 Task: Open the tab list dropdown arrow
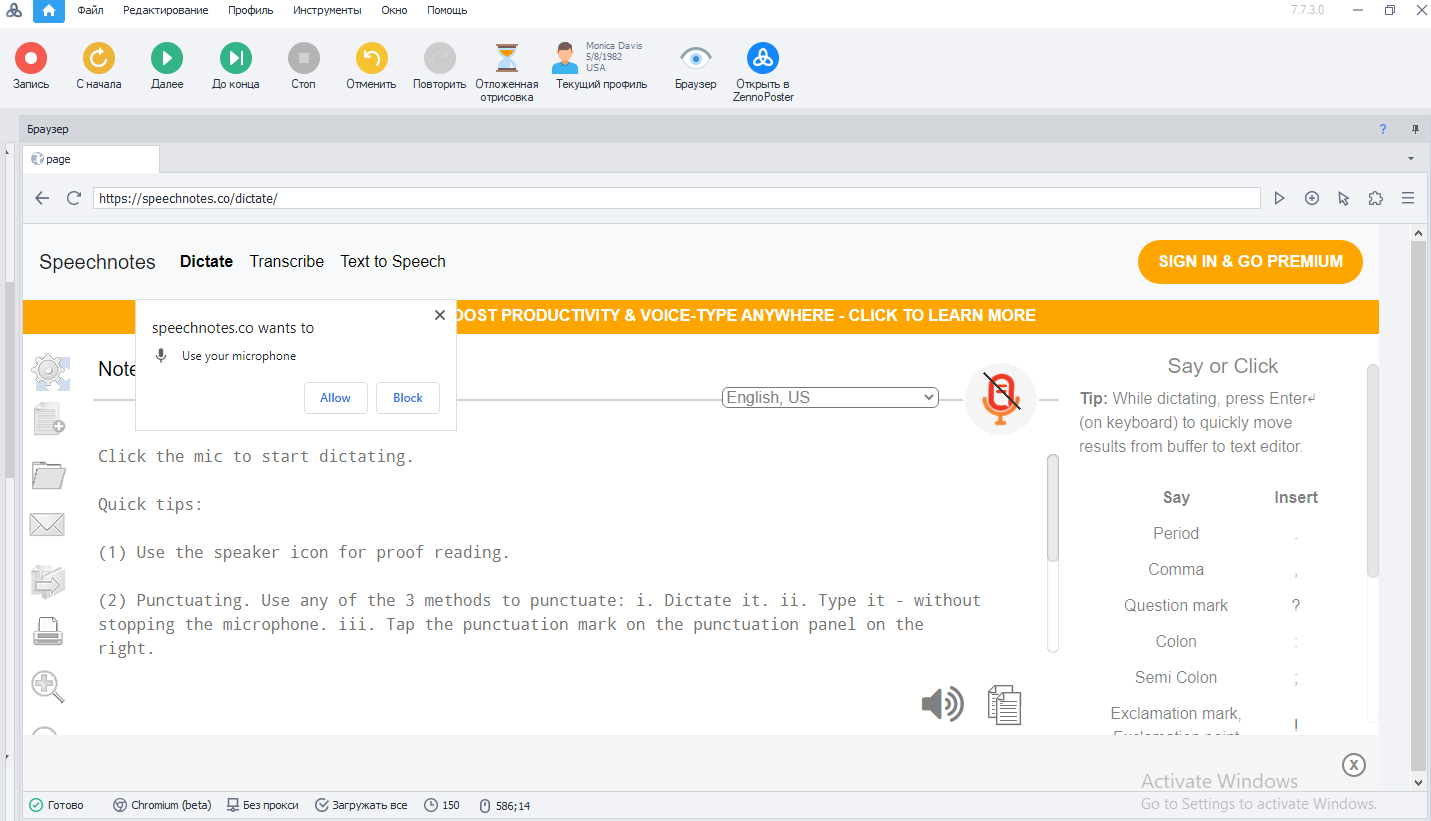click(1411, 159)
